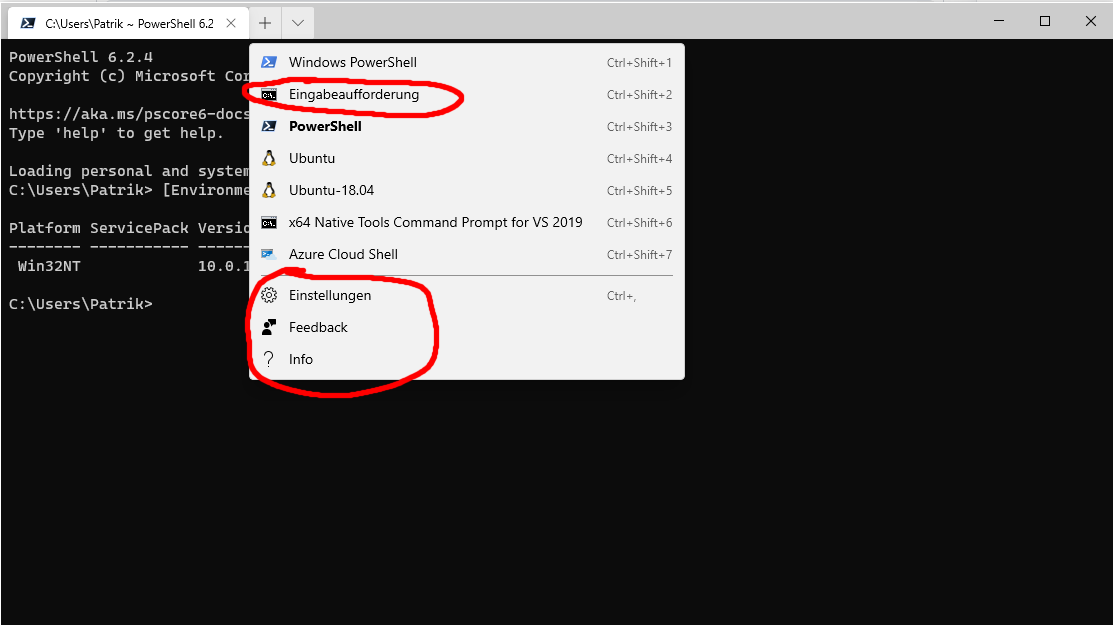The height and width of the screenshot is (626, 1113).
Task: Click the Ctrl+Shift+7 shortcut label
Action: pyautogui.click(x=639, y=255)
